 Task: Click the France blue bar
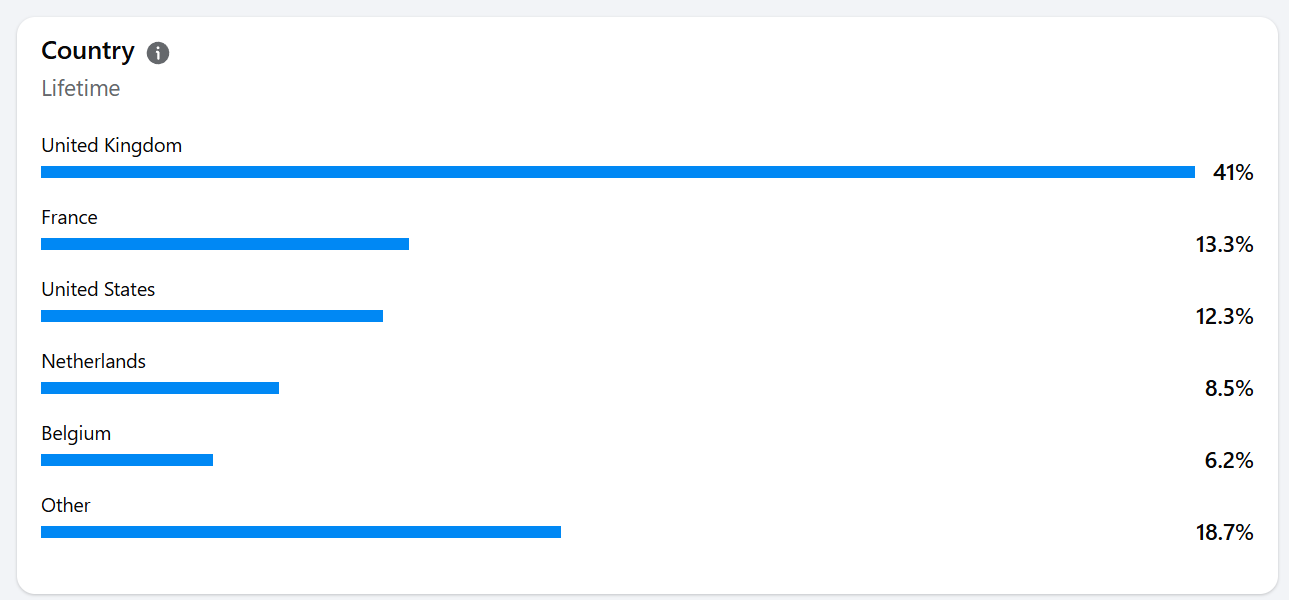225,244
